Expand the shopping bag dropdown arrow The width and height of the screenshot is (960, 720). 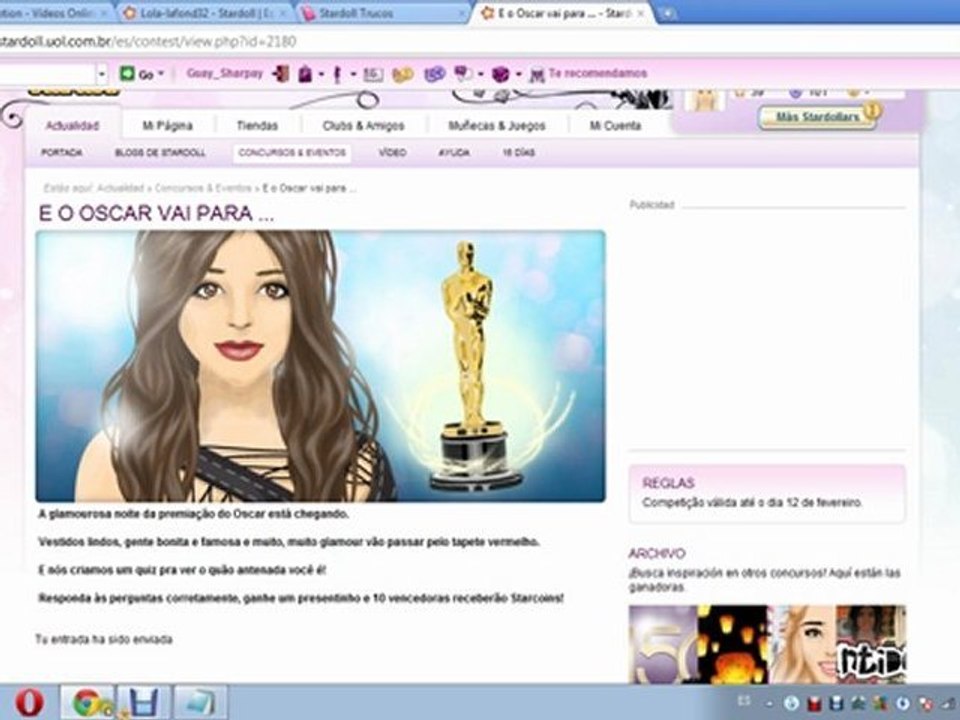pyautogui.click(x=320, y=75)
